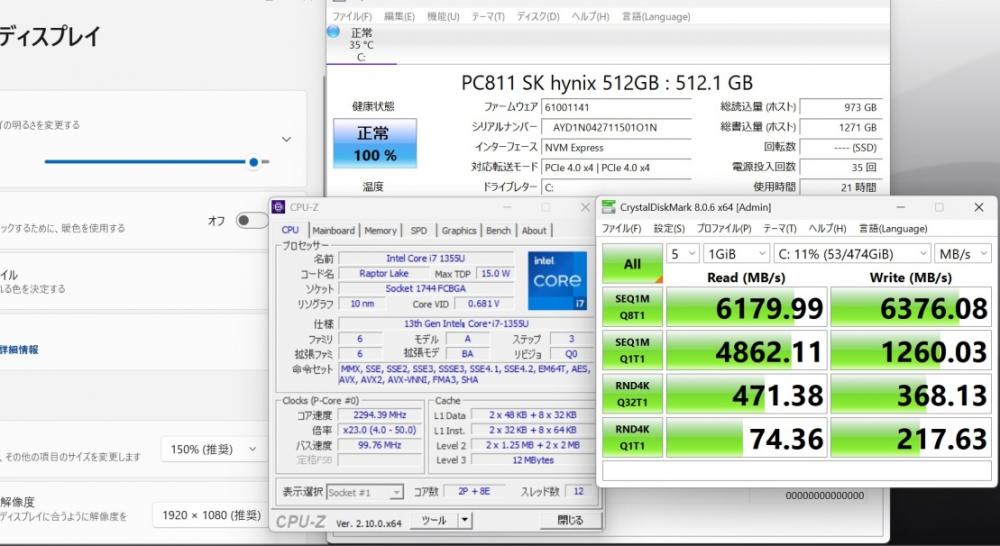This screenshot has width=1000, height=546.
Task: Open プロファイル(P) menu in CrystalDiskMark
Action: click(x=724, y=228)
